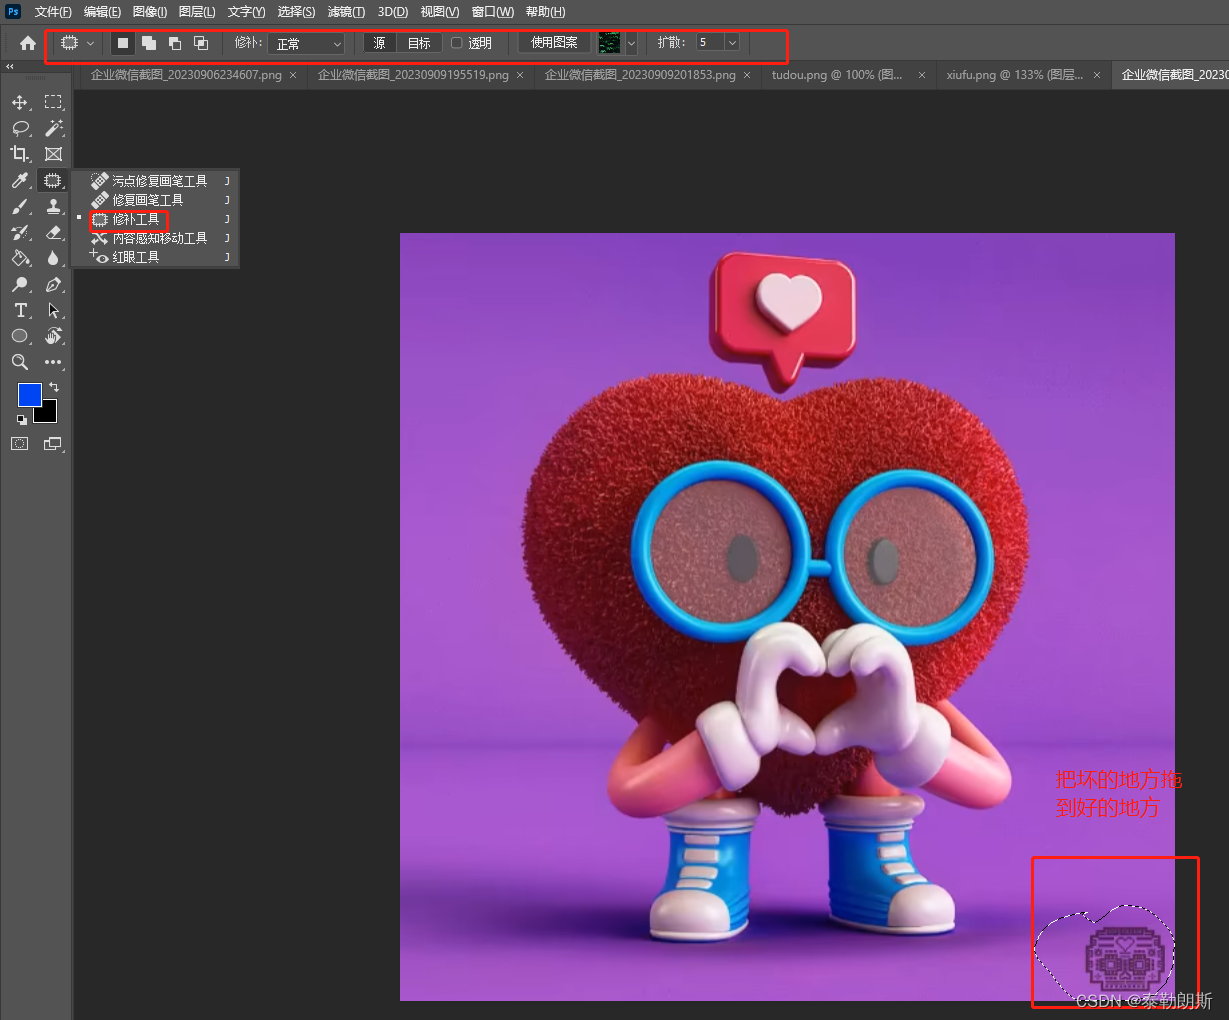
Task: Expand the 扩散 value dropdown
Action: pos(732,43)
